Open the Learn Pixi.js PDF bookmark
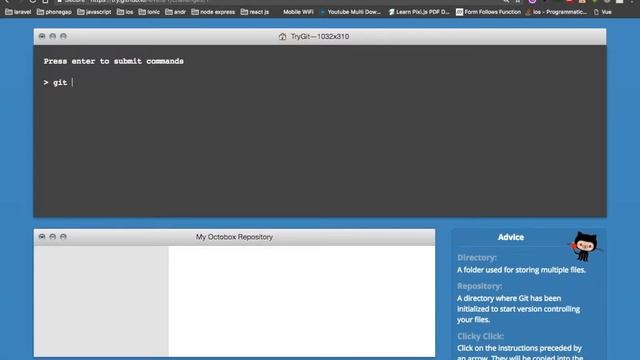The width and height of the screenshot is (640, 360). (419, 12)
